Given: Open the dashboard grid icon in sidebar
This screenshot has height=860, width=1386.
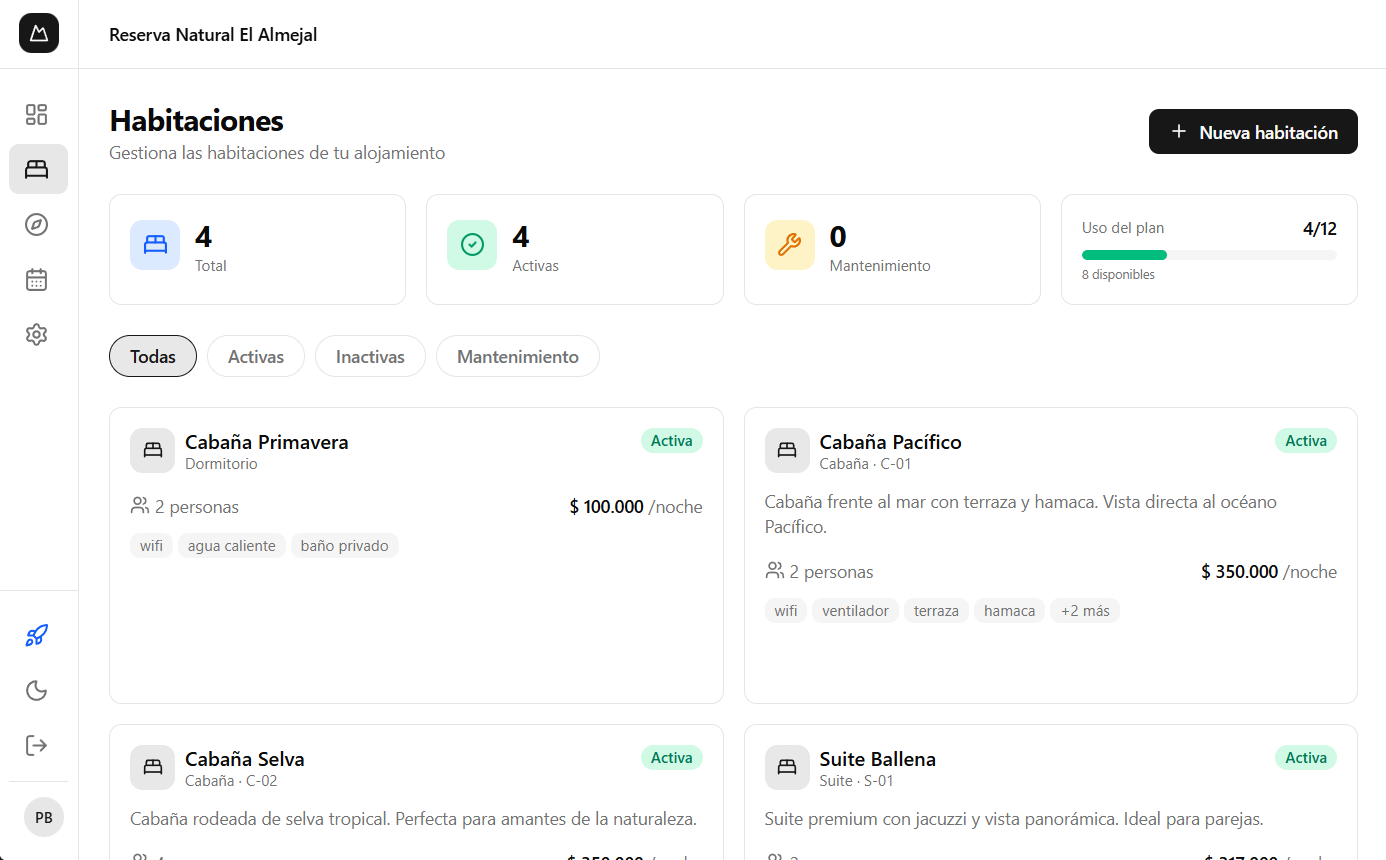Looking at the screenshot, I should click(37, 114).
